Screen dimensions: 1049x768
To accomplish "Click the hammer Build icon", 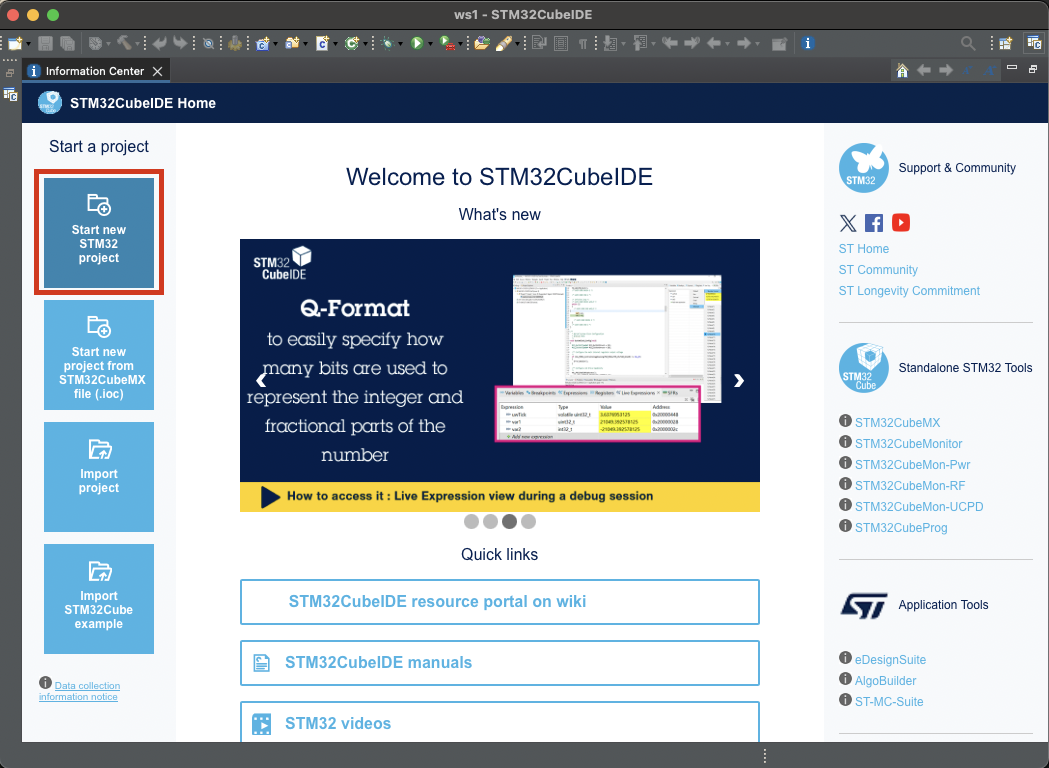I will coord(124,43).
